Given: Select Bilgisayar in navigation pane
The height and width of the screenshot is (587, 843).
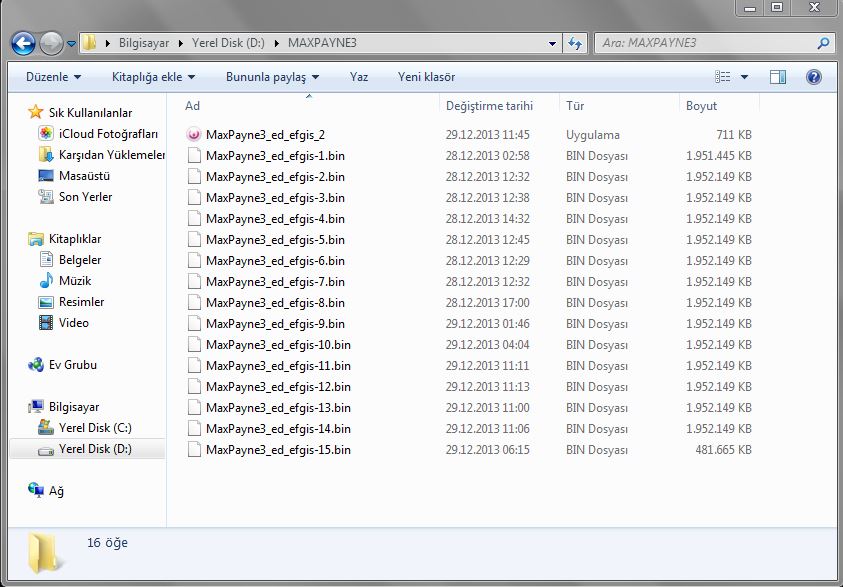Looking at the screenshot, I should click(x=64, y=406).
